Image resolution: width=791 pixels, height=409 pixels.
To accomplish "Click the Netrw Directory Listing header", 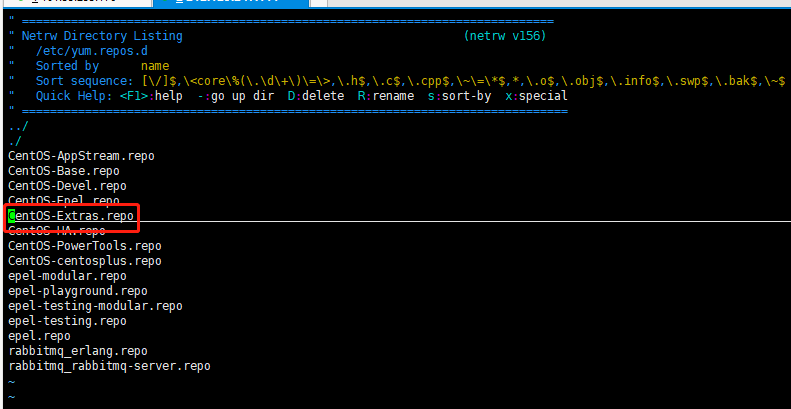I will point(102,36).
